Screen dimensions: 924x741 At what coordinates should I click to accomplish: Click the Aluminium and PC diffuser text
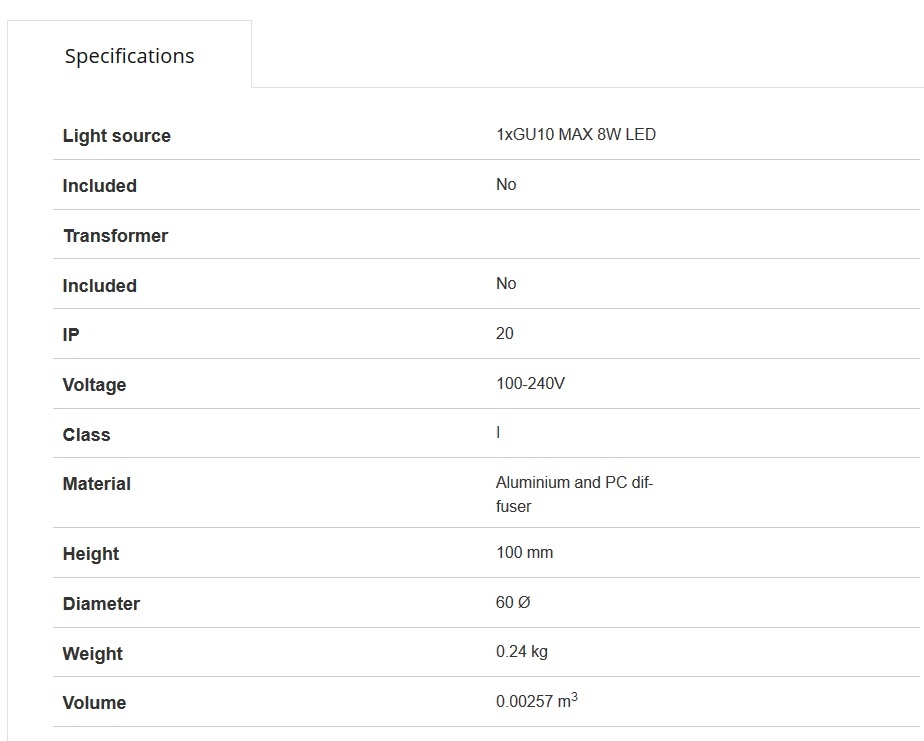(x=575, y=494)
